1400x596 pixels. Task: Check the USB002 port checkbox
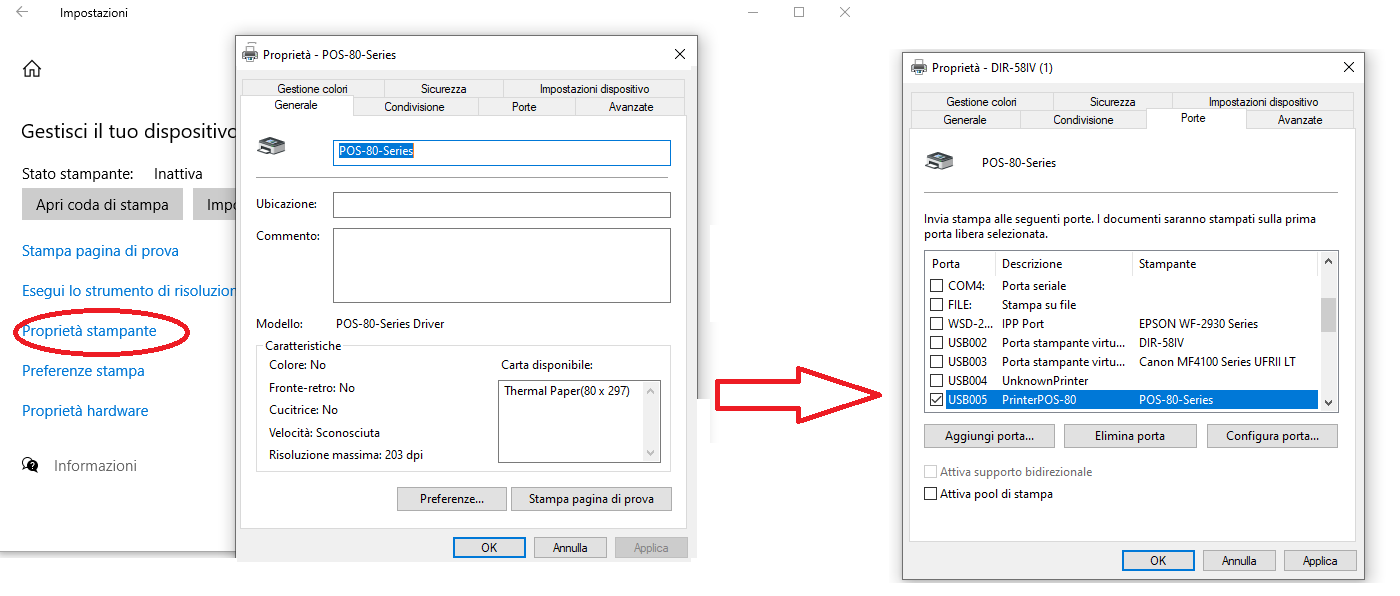(x=936, y=343)
